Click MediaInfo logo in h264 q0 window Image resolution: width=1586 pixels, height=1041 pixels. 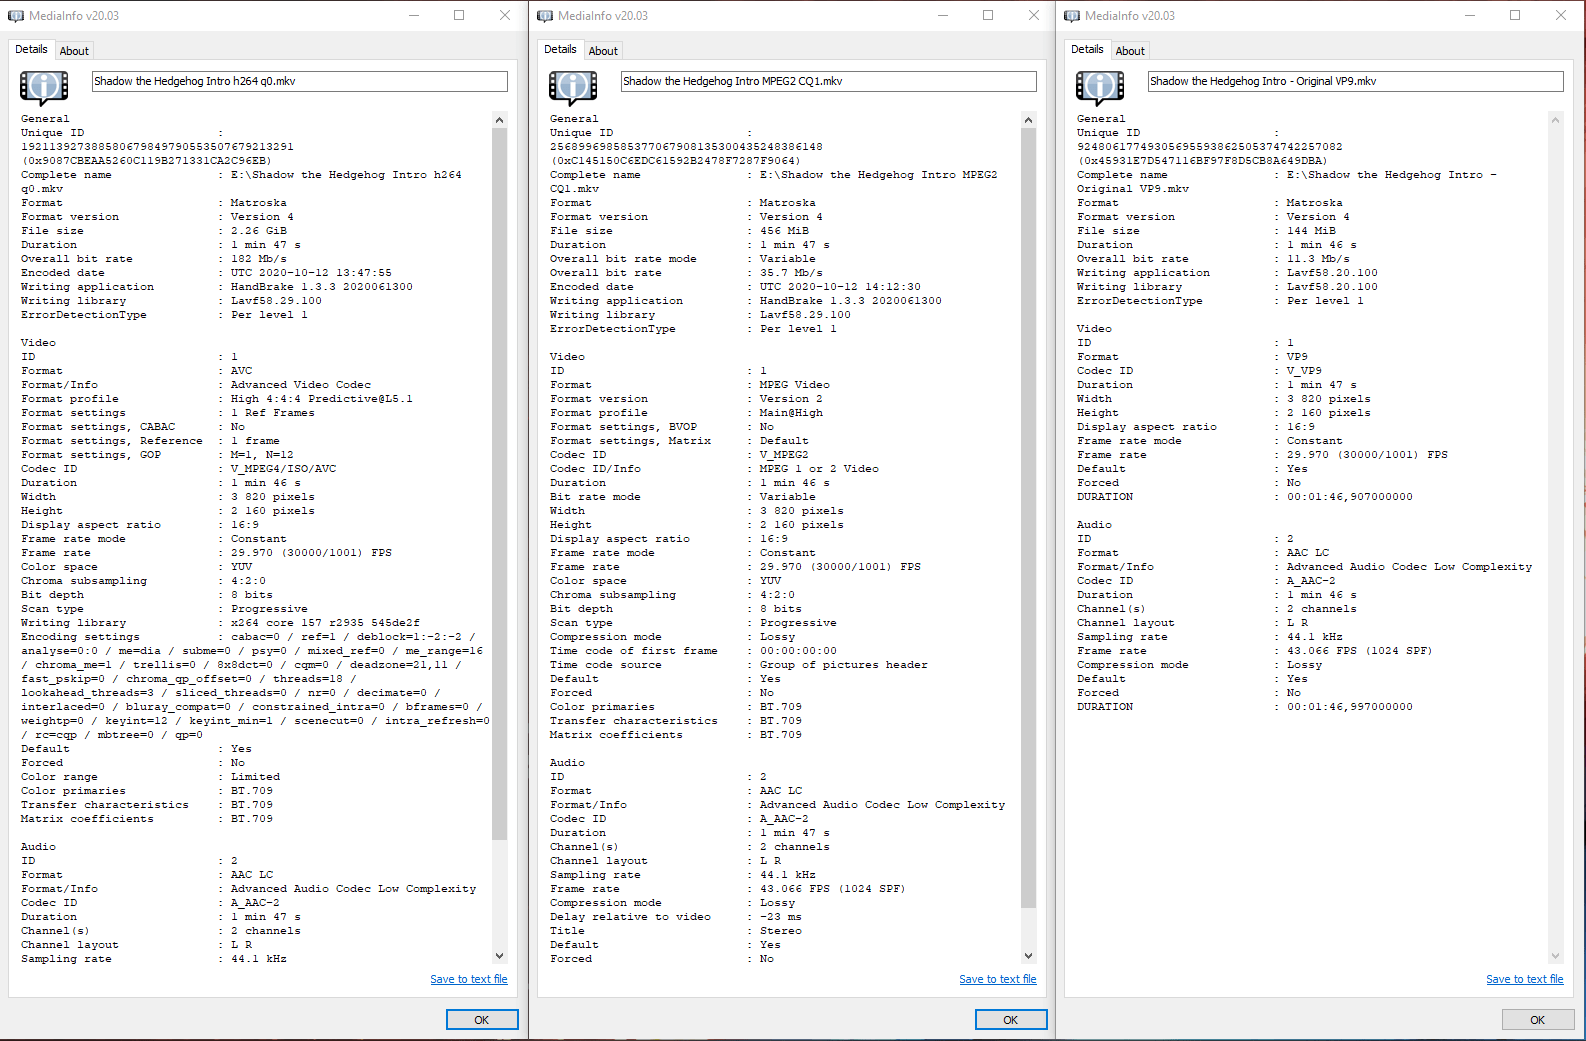pyautogui.click(x=44, y=88)
